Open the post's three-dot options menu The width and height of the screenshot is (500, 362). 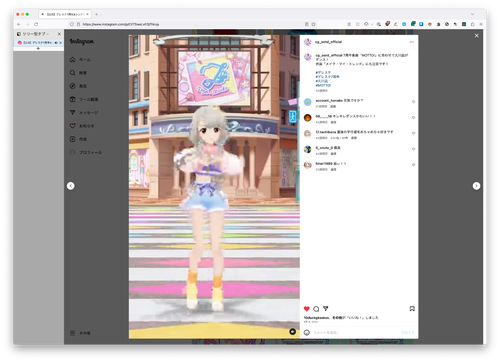coord(412,42)
